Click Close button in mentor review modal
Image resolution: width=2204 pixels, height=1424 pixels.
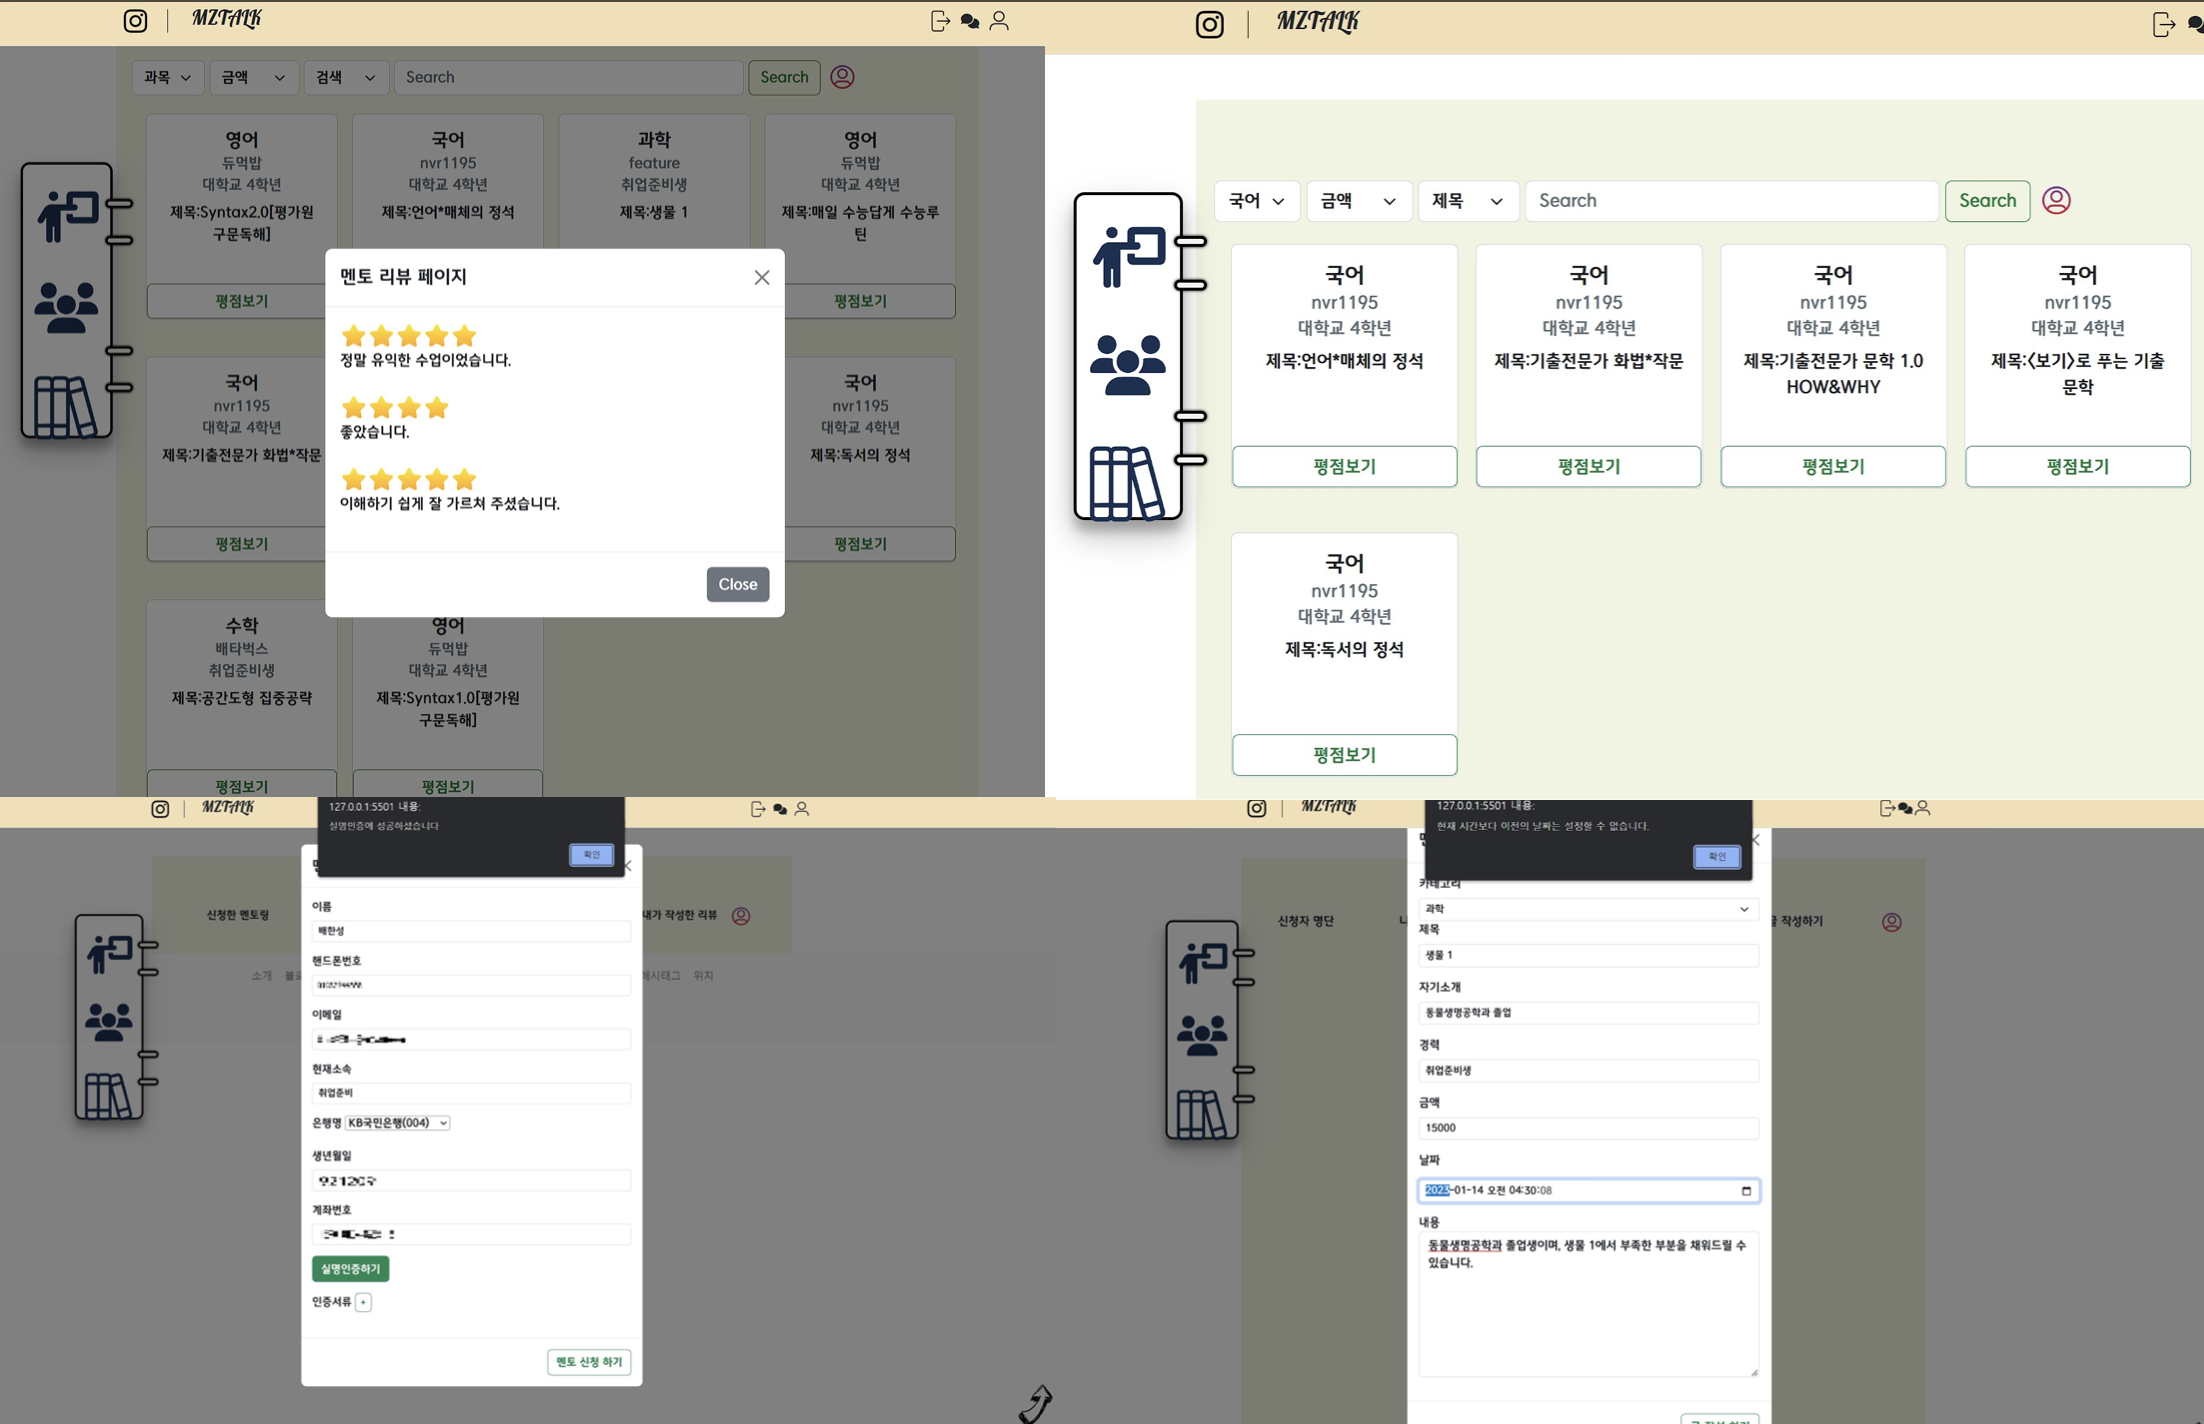click(738, 584)
